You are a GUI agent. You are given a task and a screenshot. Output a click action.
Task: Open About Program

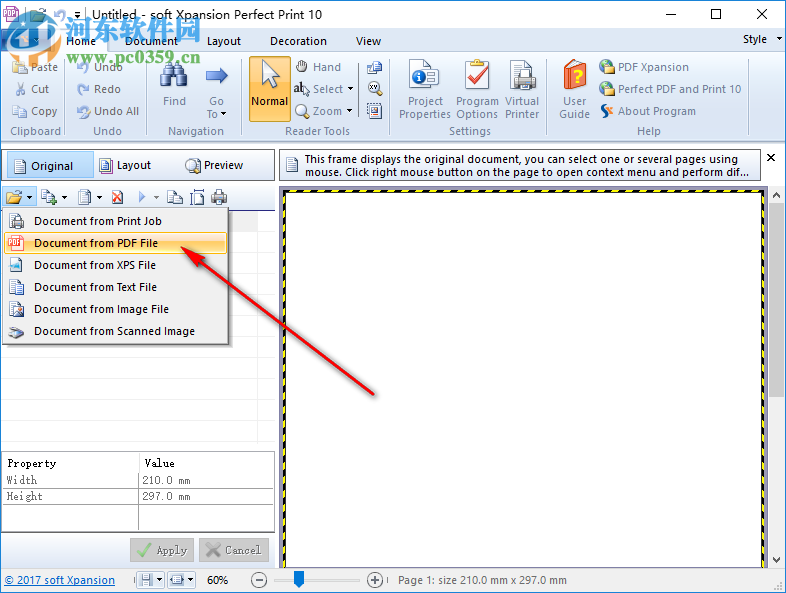[648, 111]
